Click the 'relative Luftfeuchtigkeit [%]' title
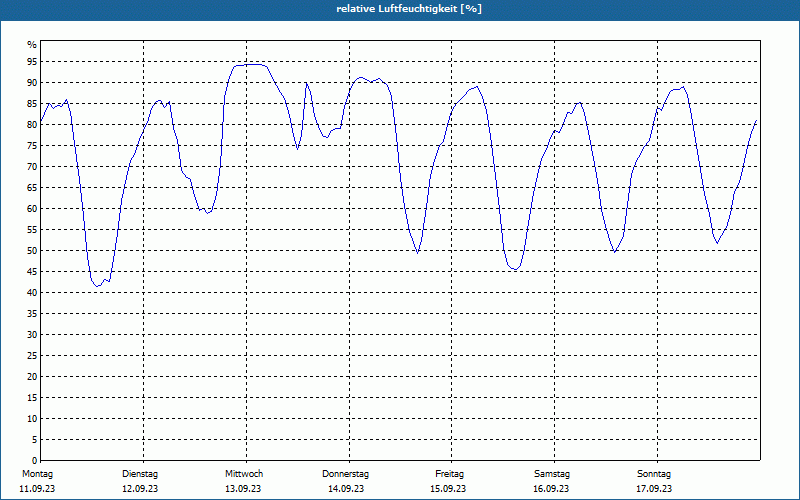800x500 pixels. tap(409, 9)
